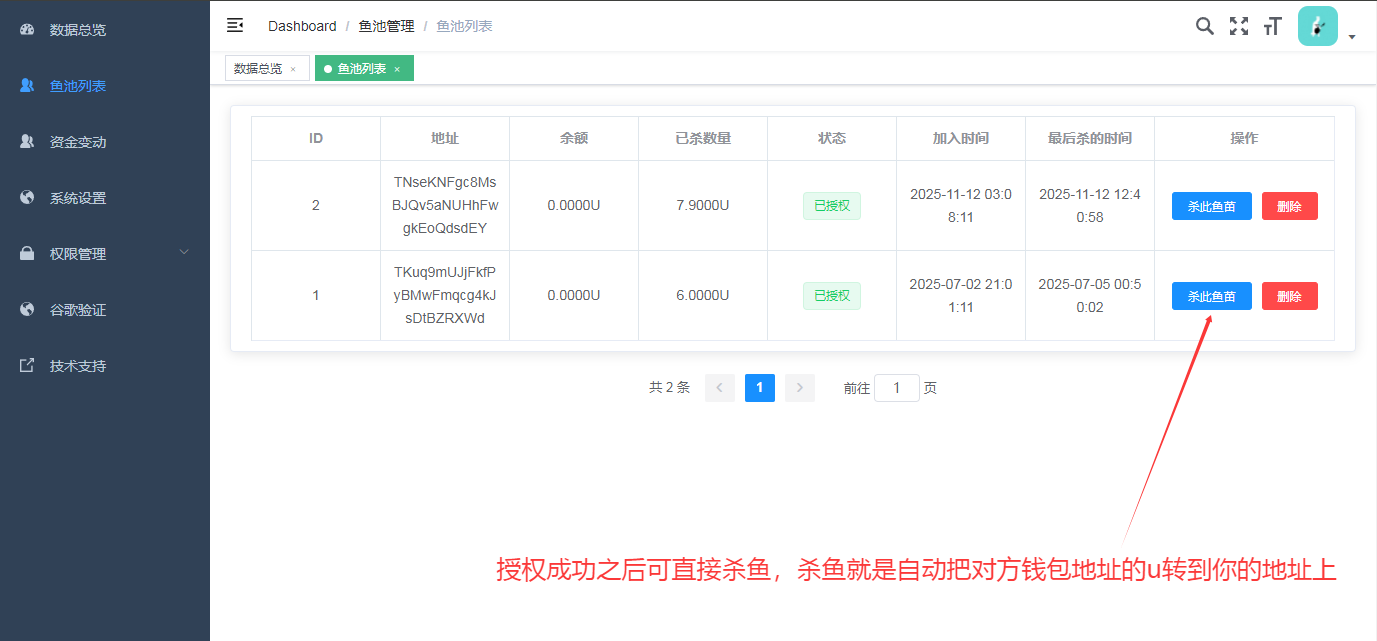Open 技术支持 via its external link icon
This screenshot has height=641, width=1377.
pos(26,365)
